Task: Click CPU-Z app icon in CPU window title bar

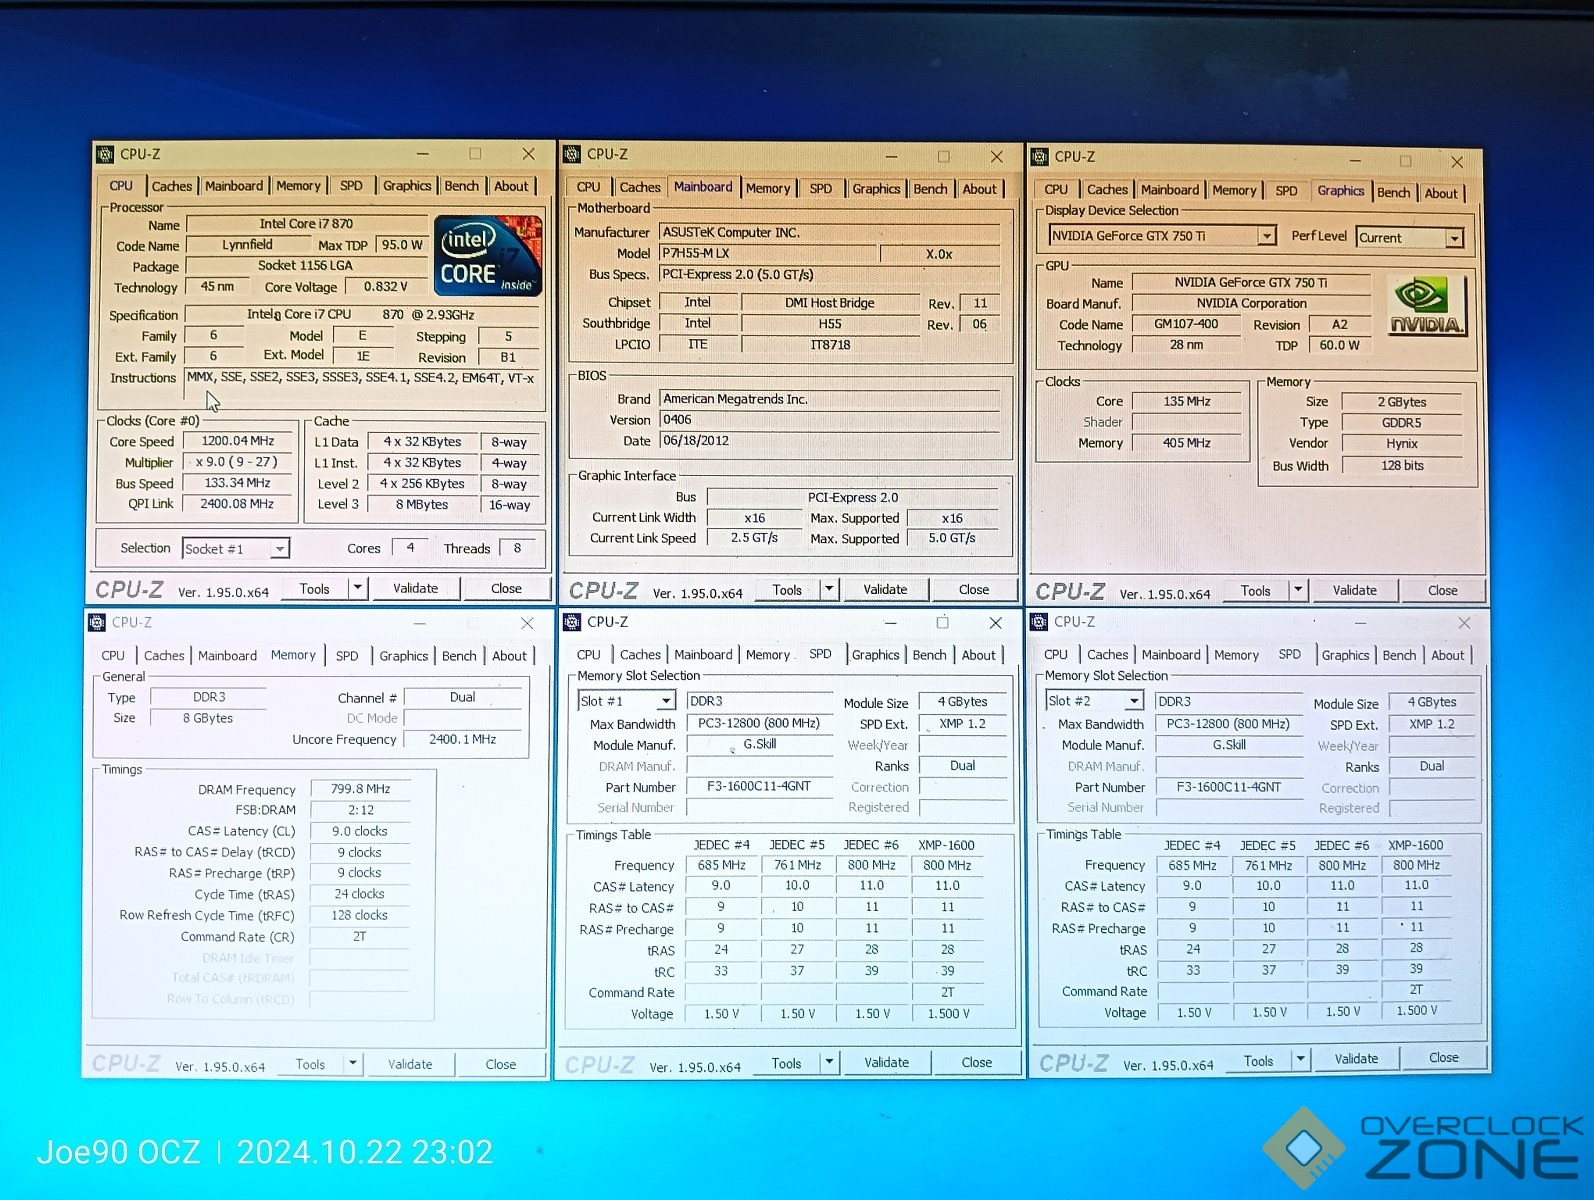Action: [x=105, y=154]
